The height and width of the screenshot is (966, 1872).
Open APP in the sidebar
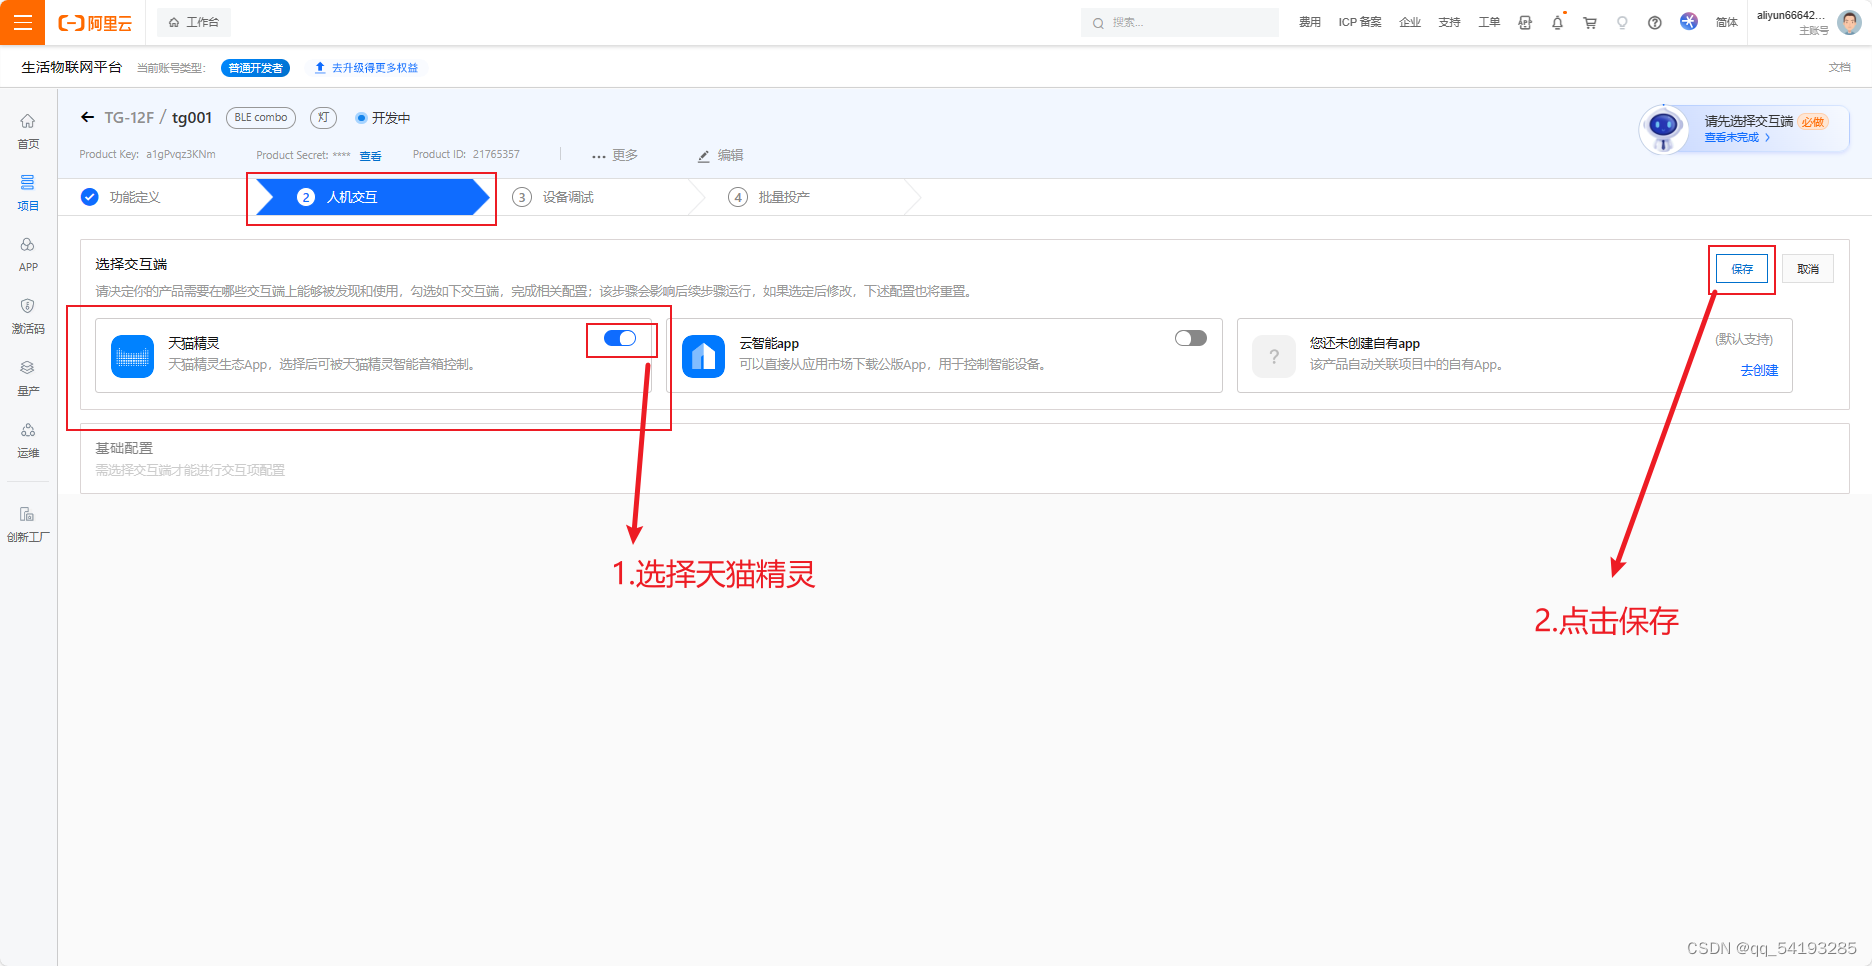point(28,255)
